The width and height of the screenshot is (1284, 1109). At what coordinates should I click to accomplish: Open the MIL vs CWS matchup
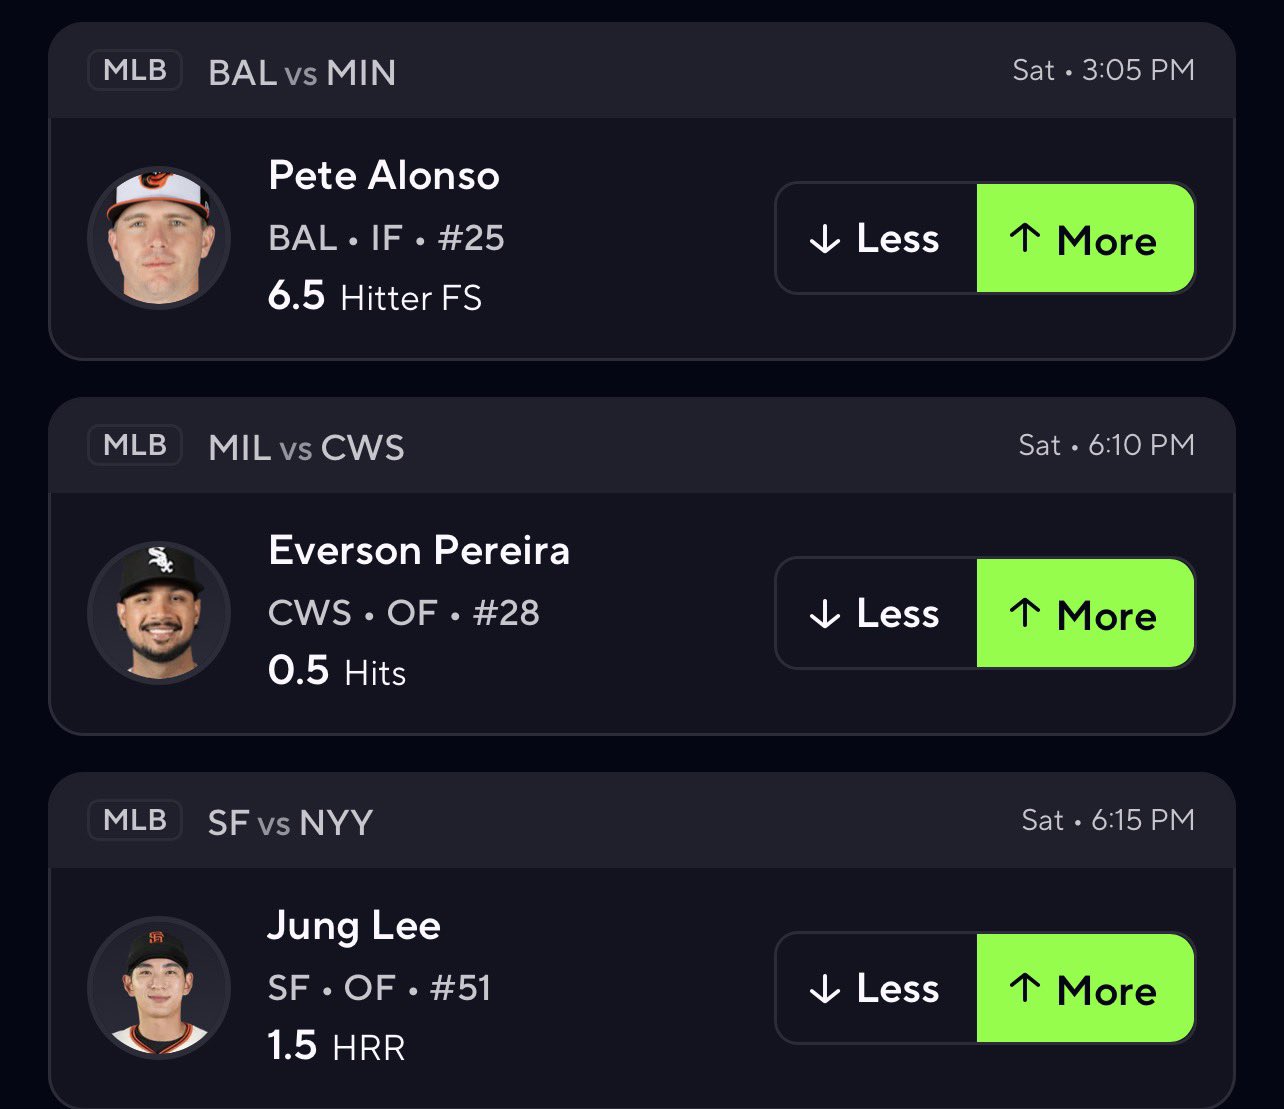click(x=306, y=448)
